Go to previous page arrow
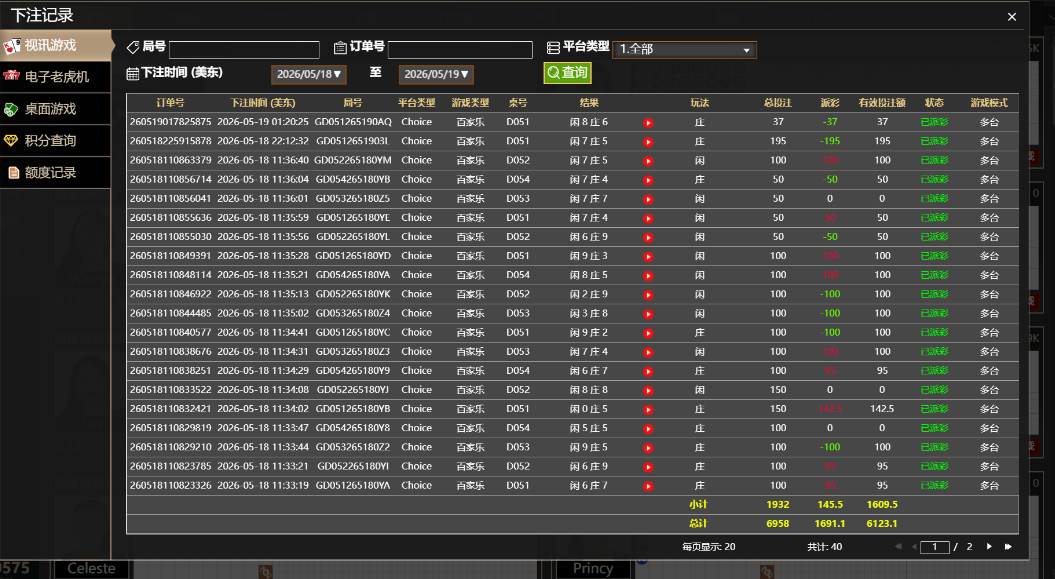This screenshot has width=1055, height=579. pos(914,547)
